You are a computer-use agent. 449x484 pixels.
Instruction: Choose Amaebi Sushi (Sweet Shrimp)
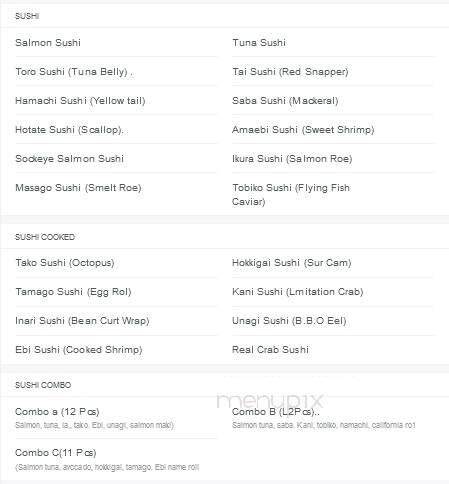(x=303, y=130)
